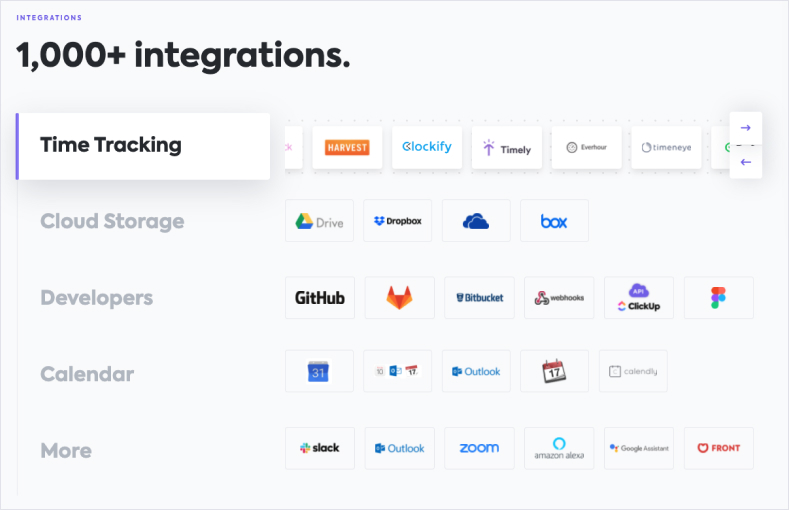
Task: Click the Outlook card in More row
Action: coord(400,448)
